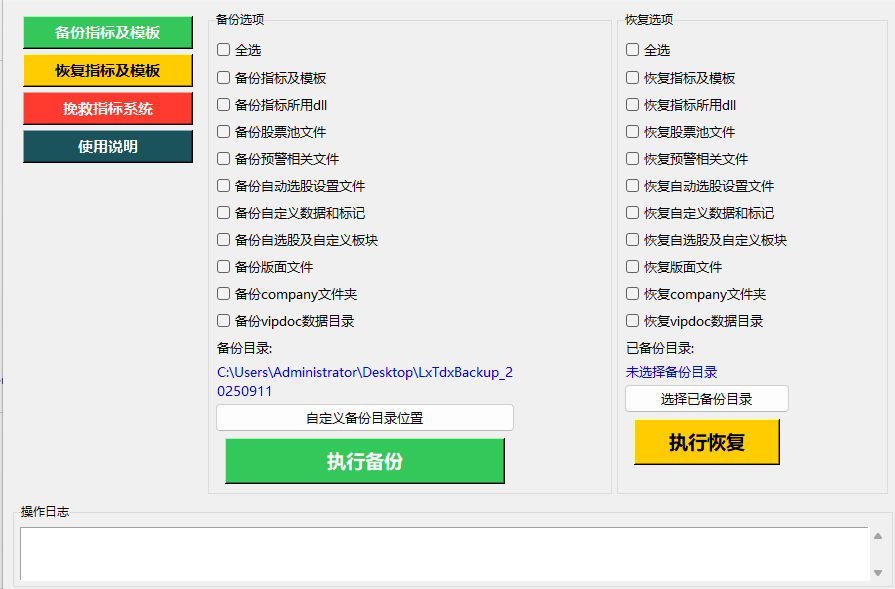The image size is (895, 589).
Task: Click the 选择已备份目录 button
Action: (x=707, y=399)
